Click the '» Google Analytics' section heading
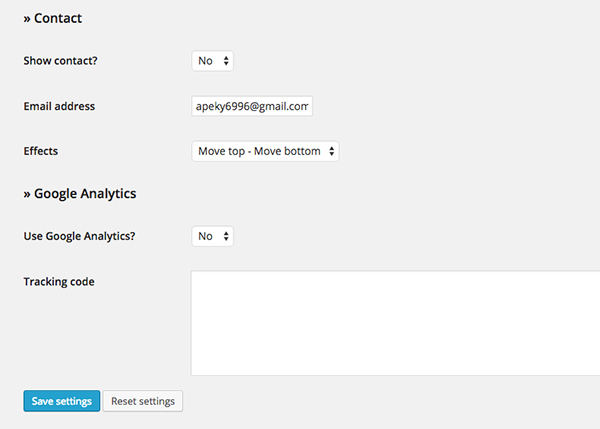Screen dimensions: 600x429 coord(80,194)
